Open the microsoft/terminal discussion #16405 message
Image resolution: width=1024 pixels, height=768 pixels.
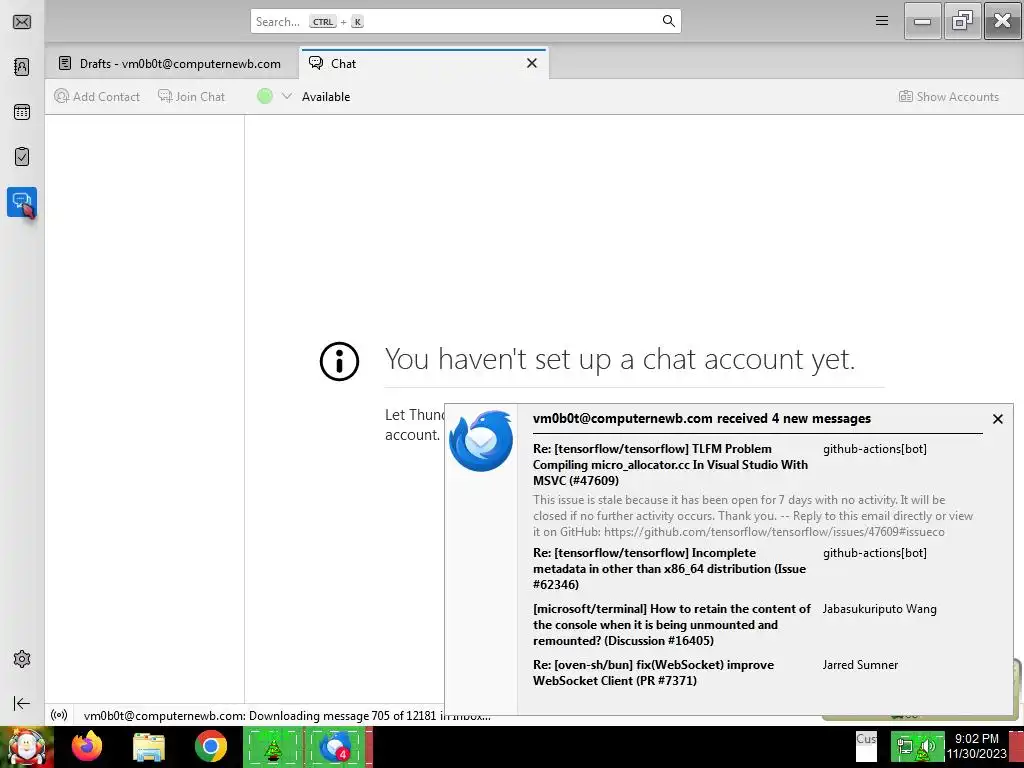[x=671, y=624]
